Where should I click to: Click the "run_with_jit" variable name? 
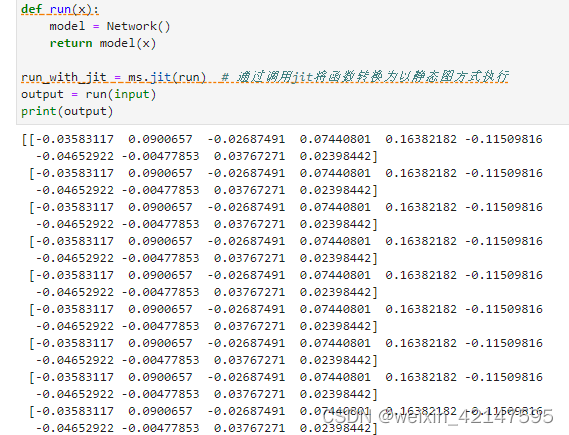(x=64, y=77)
